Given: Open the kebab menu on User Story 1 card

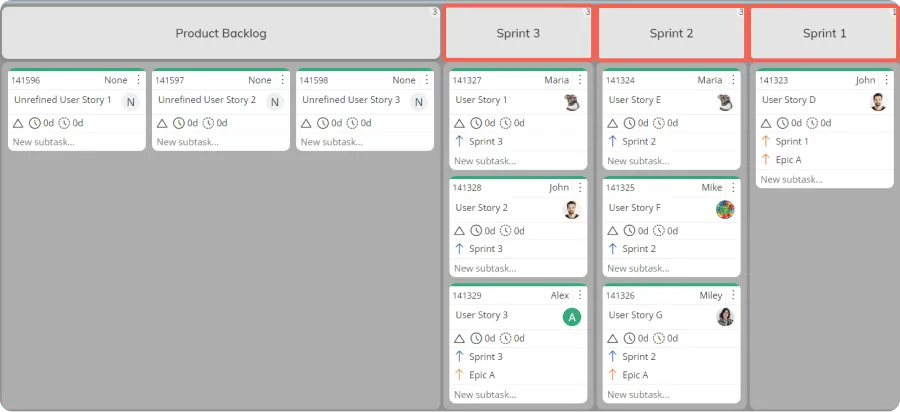Looking at the screenshot, I should 580,80.
